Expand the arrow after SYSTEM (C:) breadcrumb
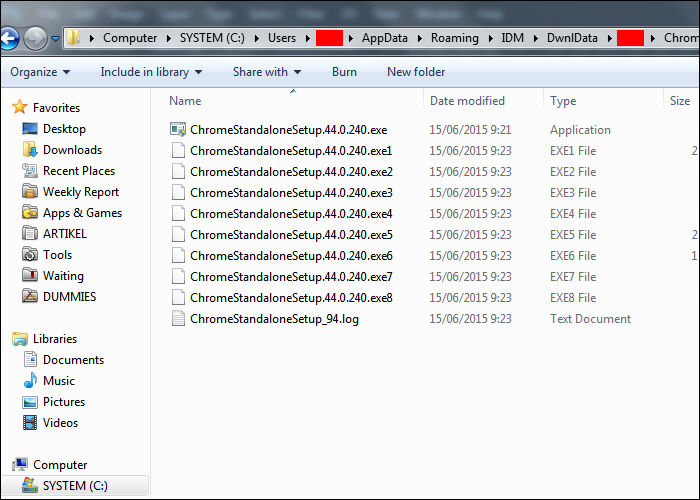This screenshot has height=500, width=700. pos(257,38)
